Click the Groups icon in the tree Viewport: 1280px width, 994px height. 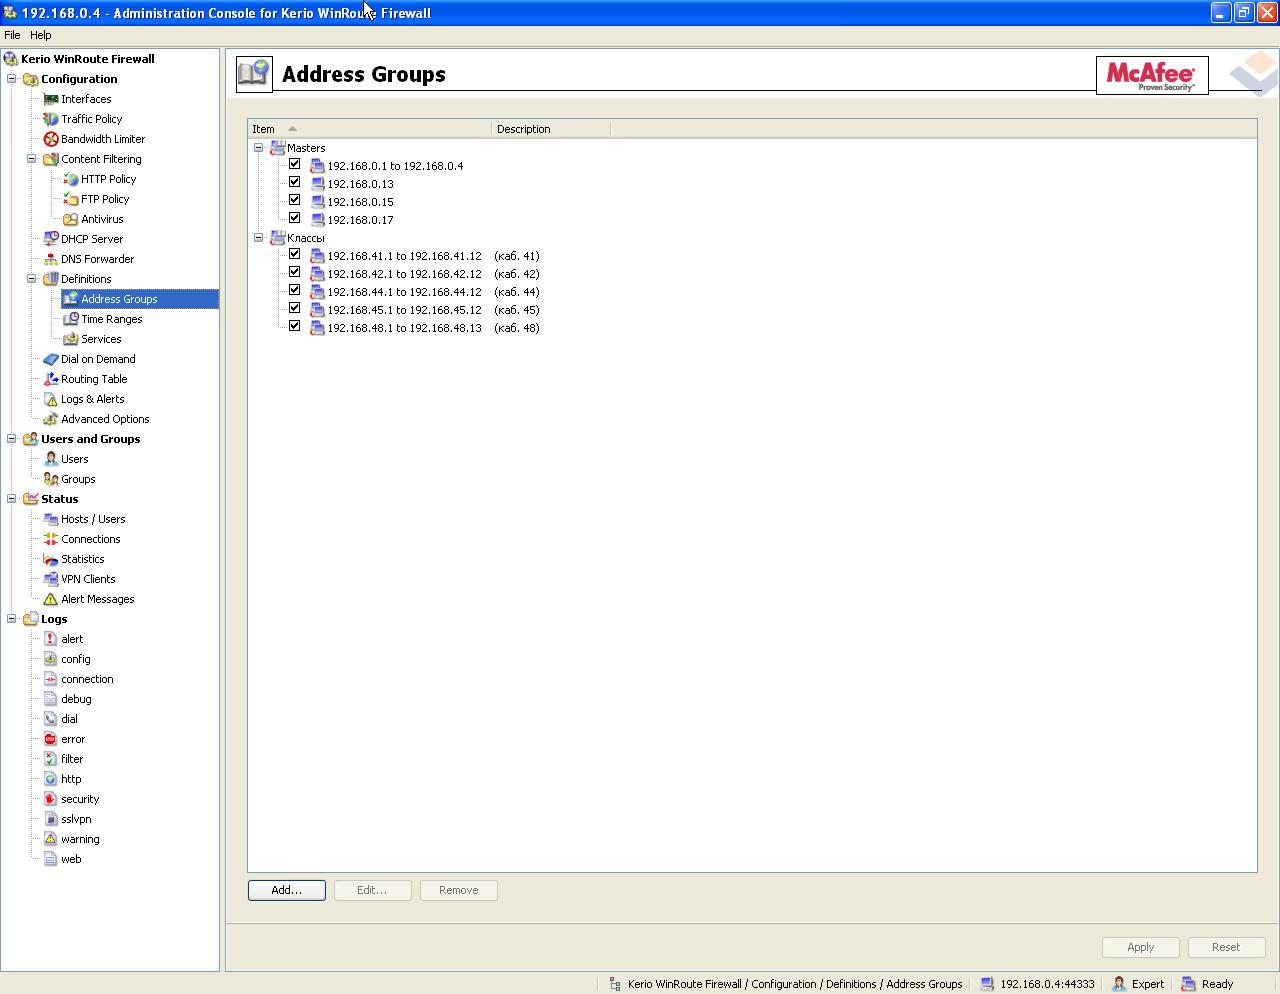tap(50, 479)
